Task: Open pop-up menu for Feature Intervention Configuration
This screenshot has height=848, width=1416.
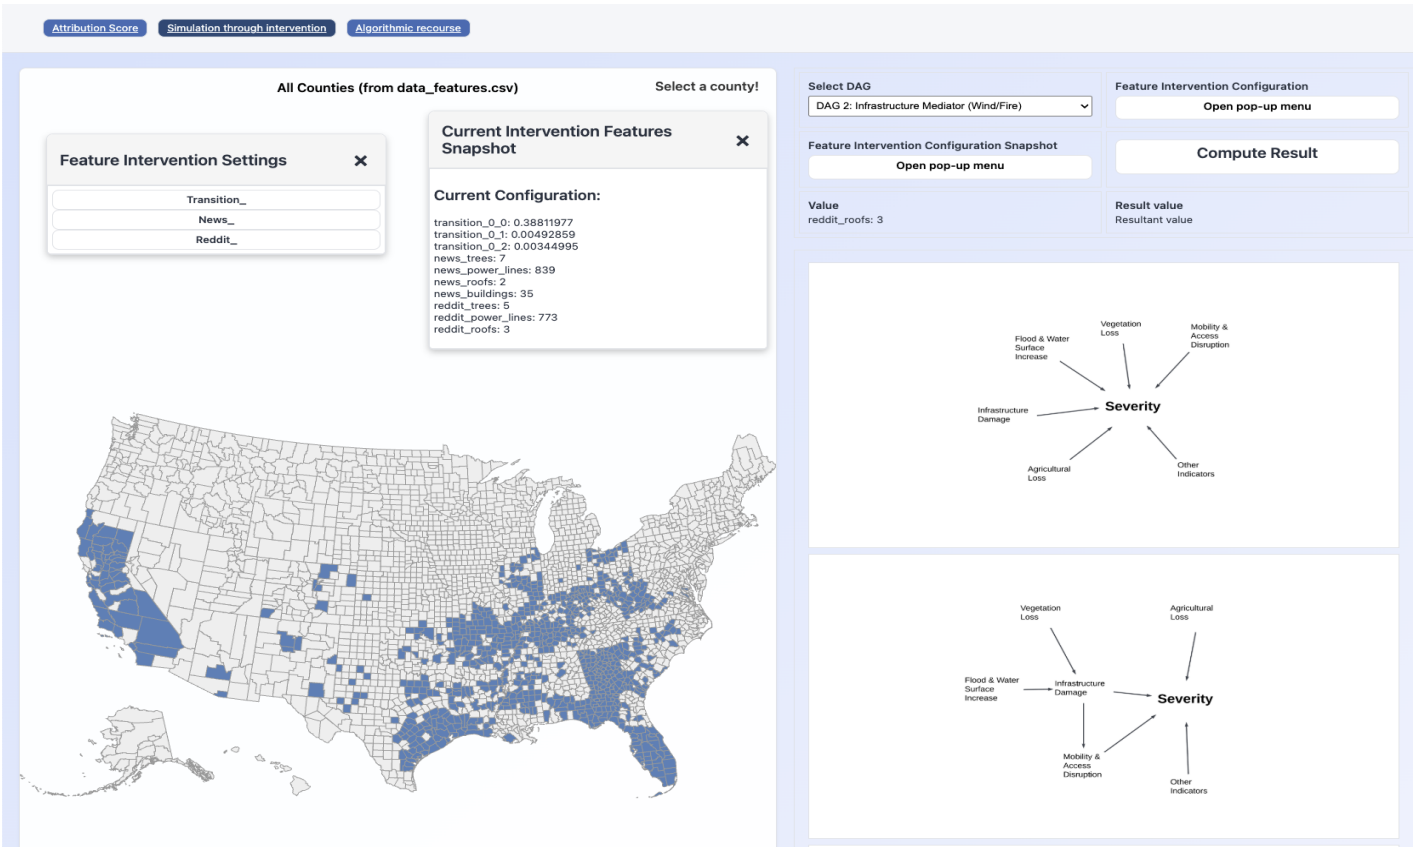Action: (x=1256, y=107)
